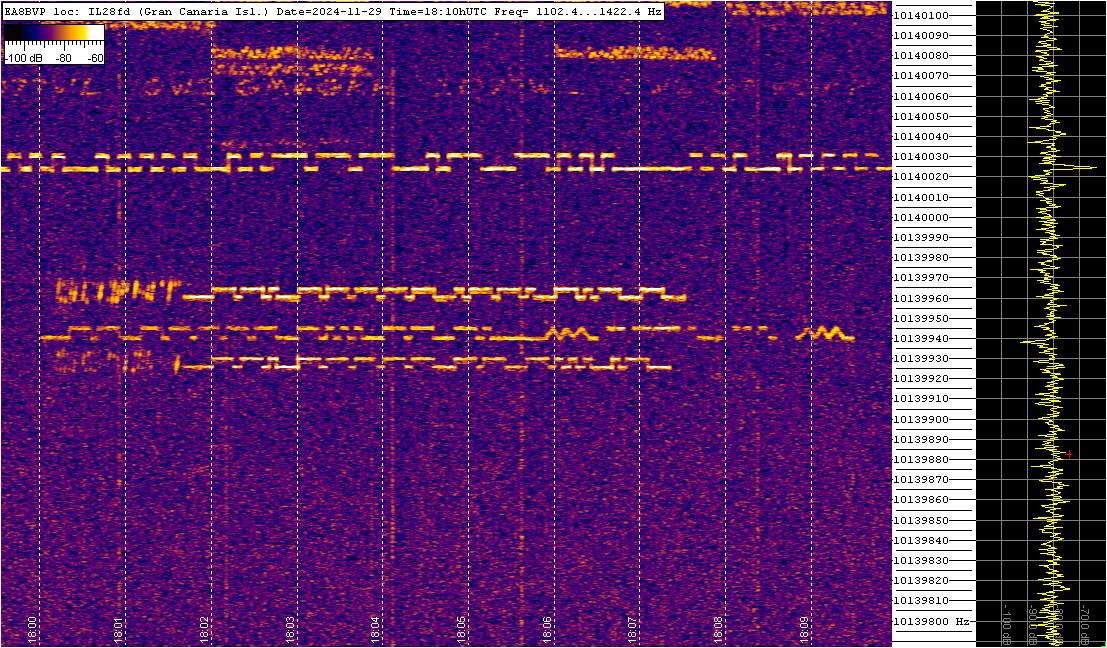Click the 10139930 frequency label
Screen dimensions: 1107x648
tap(921, 359)
